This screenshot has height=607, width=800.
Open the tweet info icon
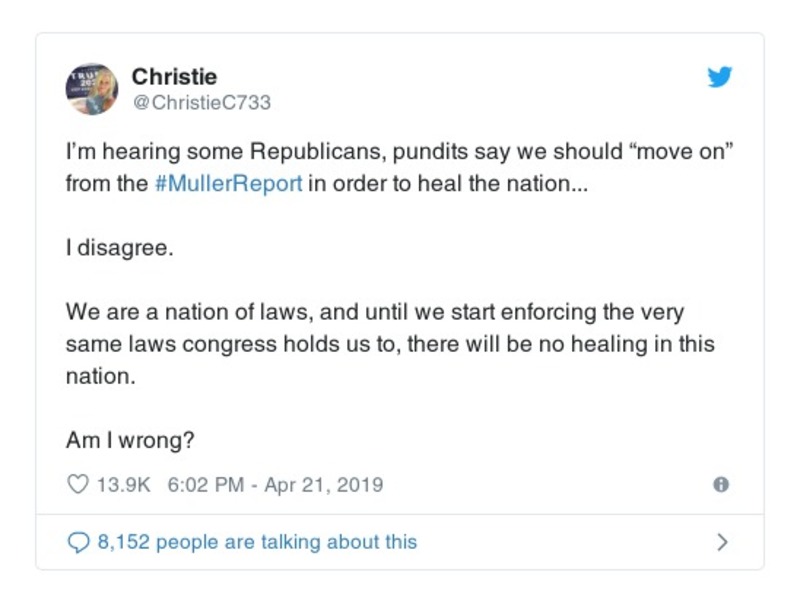(720, 485)
